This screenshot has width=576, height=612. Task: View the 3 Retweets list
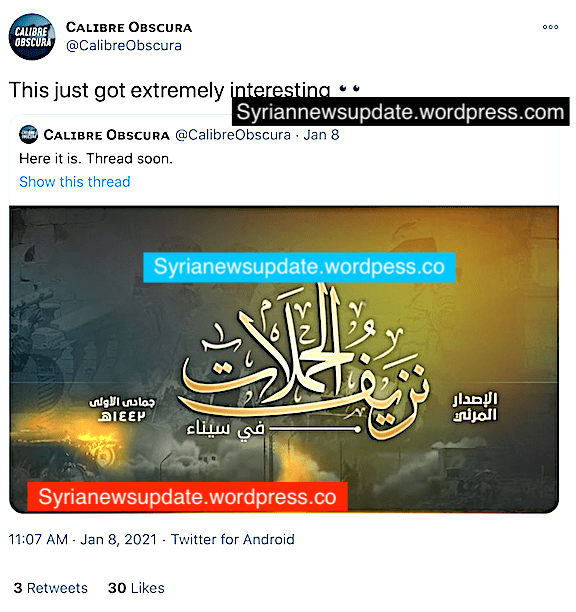click(x=50, y=588)
